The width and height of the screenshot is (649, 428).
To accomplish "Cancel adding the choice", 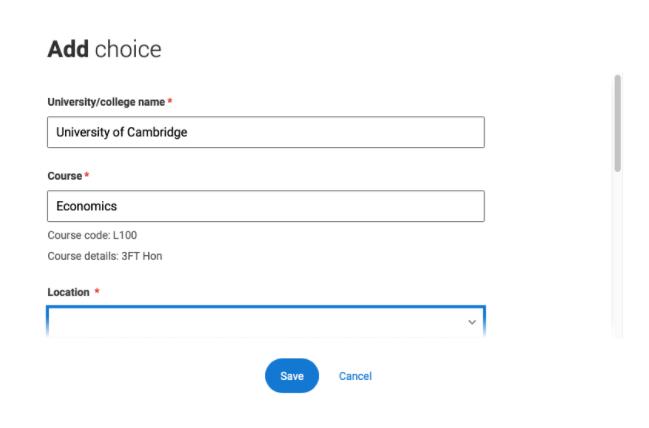I will coord(355,376).
